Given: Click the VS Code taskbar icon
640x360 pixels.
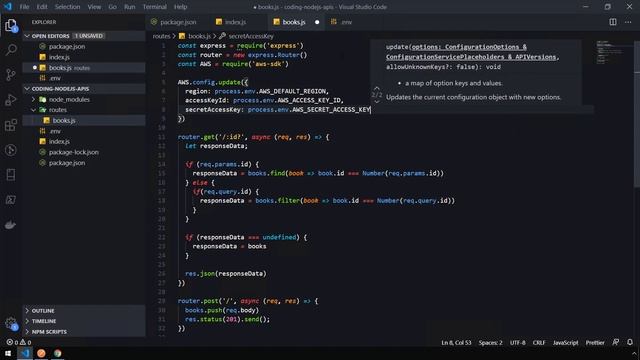Looking at the screenshot, I should tap(25, 353).
